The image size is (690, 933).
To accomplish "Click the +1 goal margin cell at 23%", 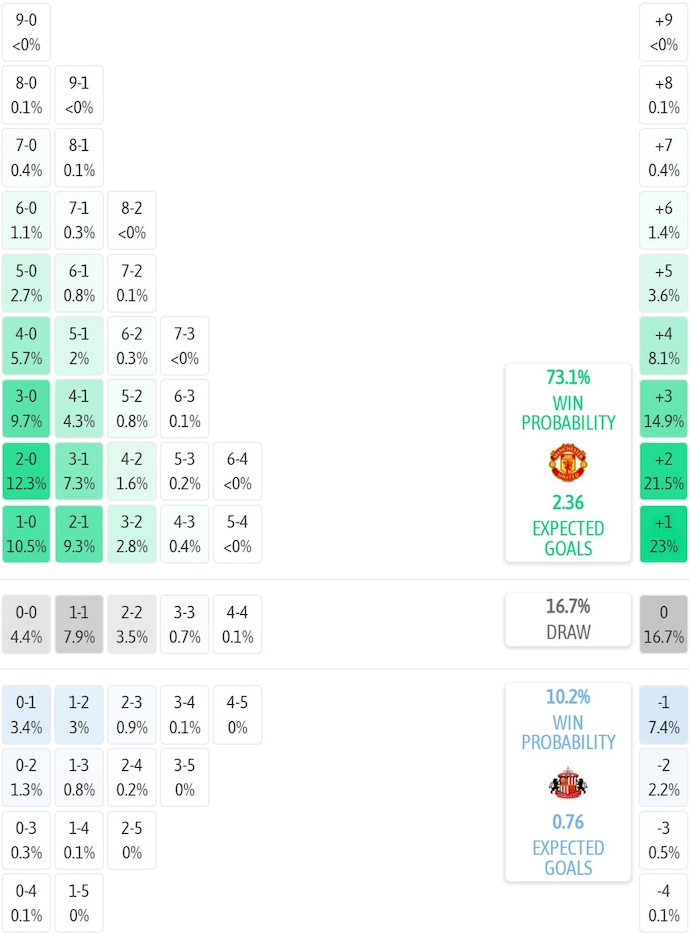I will (664, 534).
